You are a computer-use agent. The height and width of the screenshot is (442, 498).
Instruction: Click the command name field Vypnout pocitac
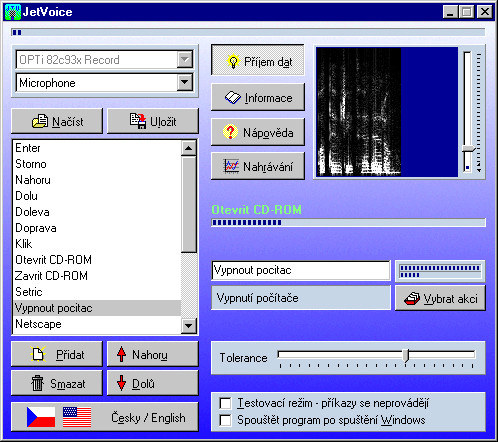coord(301,270)
